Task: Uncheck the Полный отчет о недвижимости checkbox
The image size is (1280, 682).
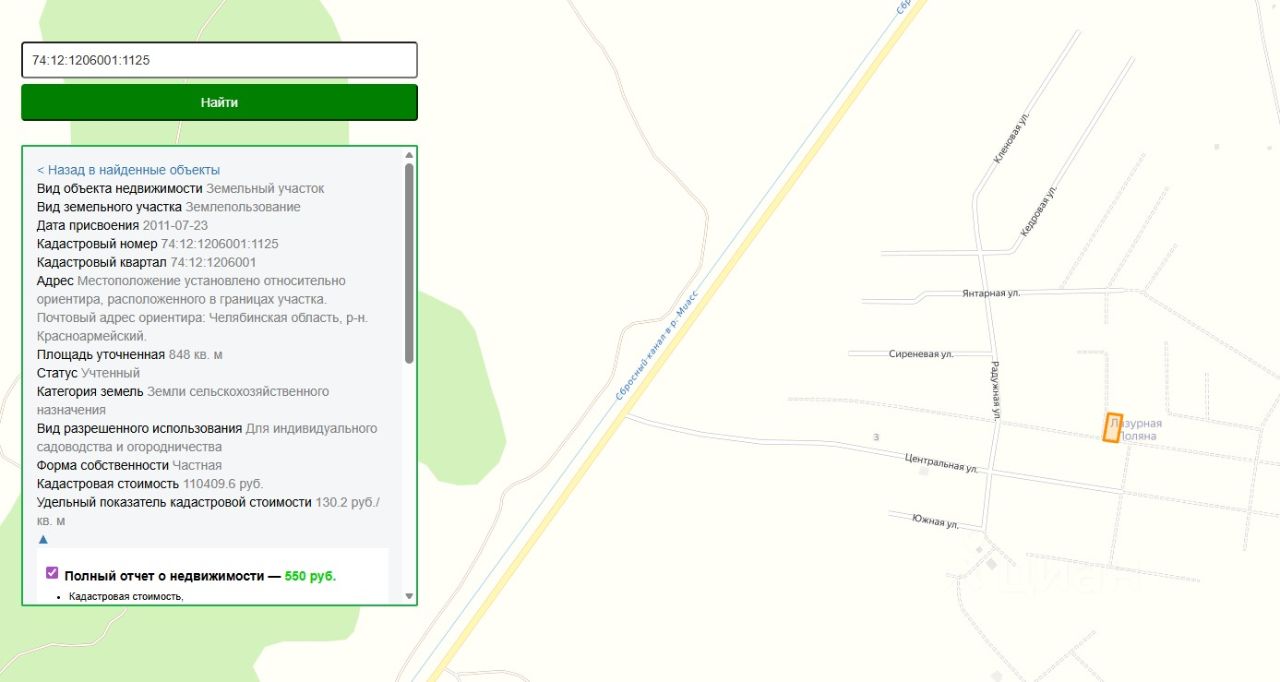Action: (52, 573)
